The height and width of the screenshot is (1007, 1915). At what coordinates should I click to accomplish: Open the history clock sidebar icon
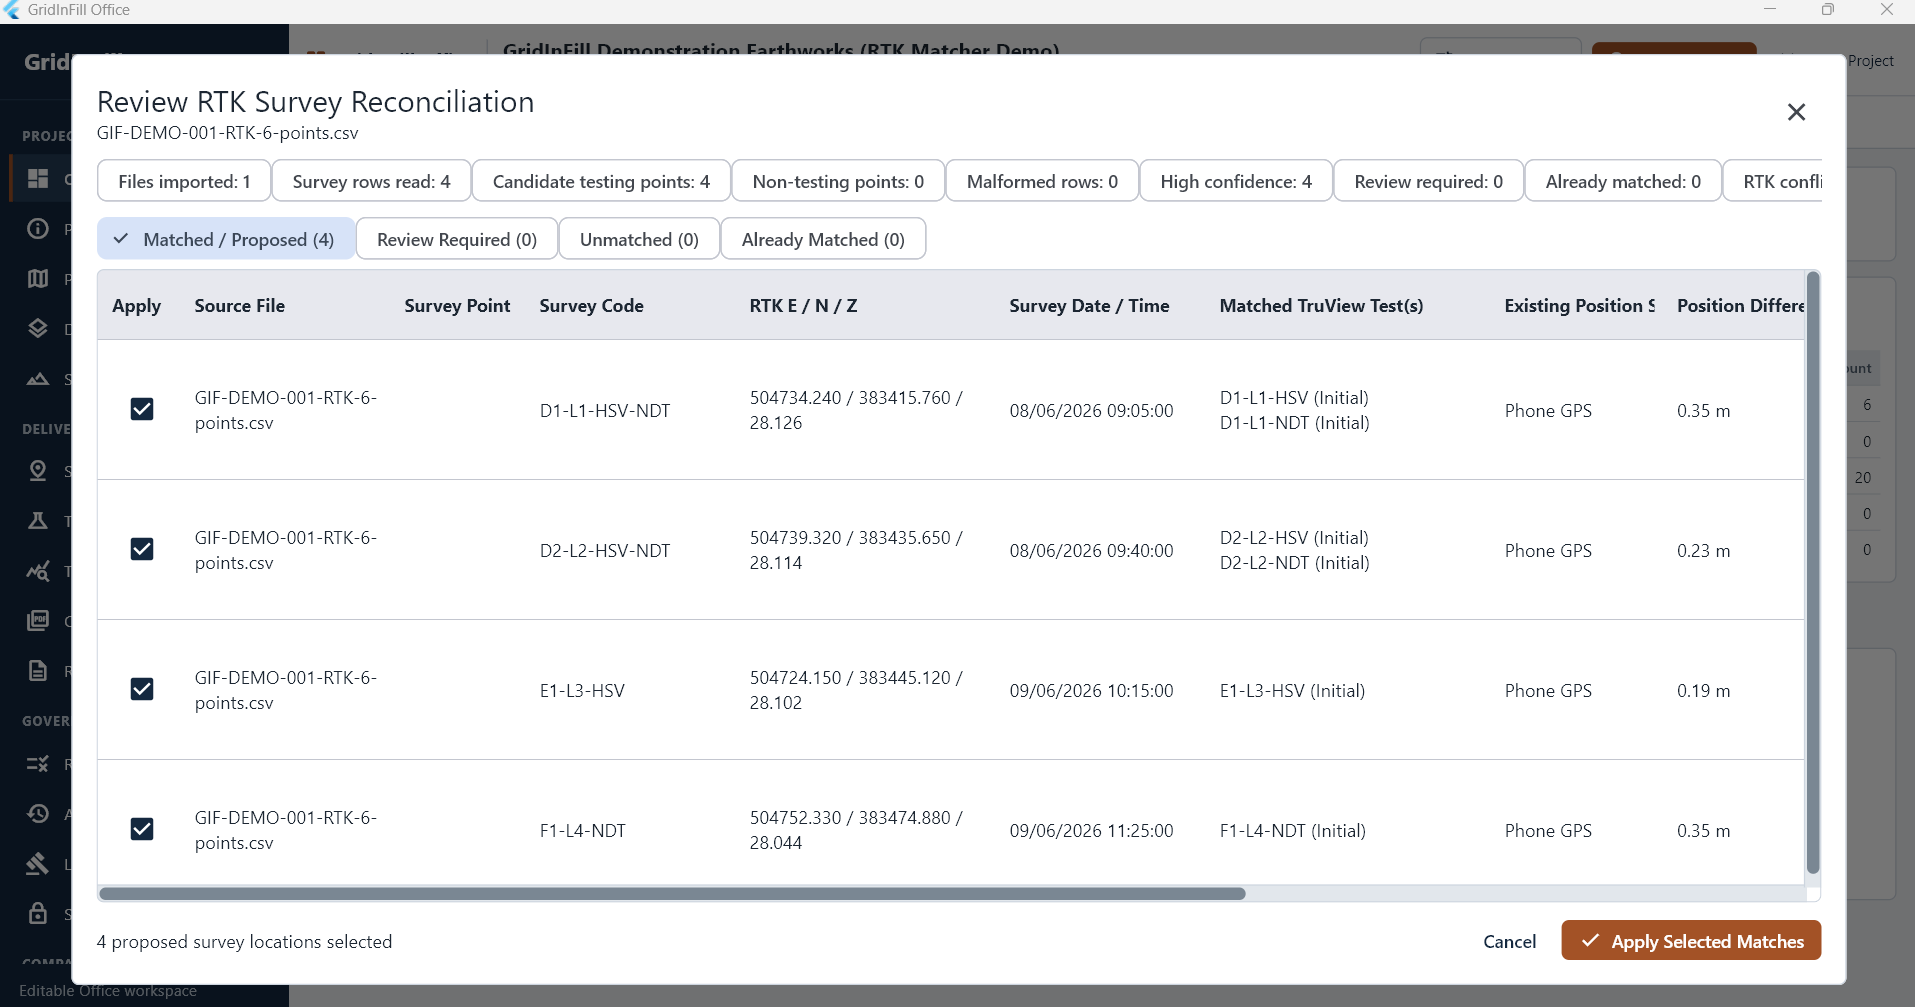click(38, 813)
